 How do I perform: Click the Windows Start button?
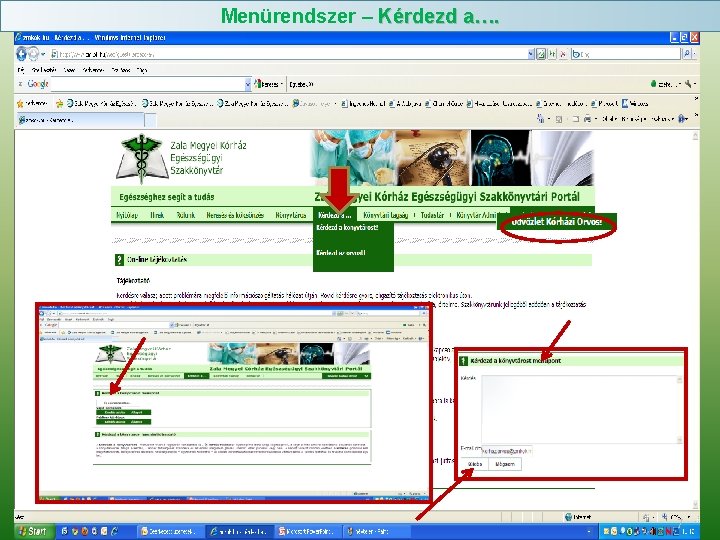coord(33,531)
